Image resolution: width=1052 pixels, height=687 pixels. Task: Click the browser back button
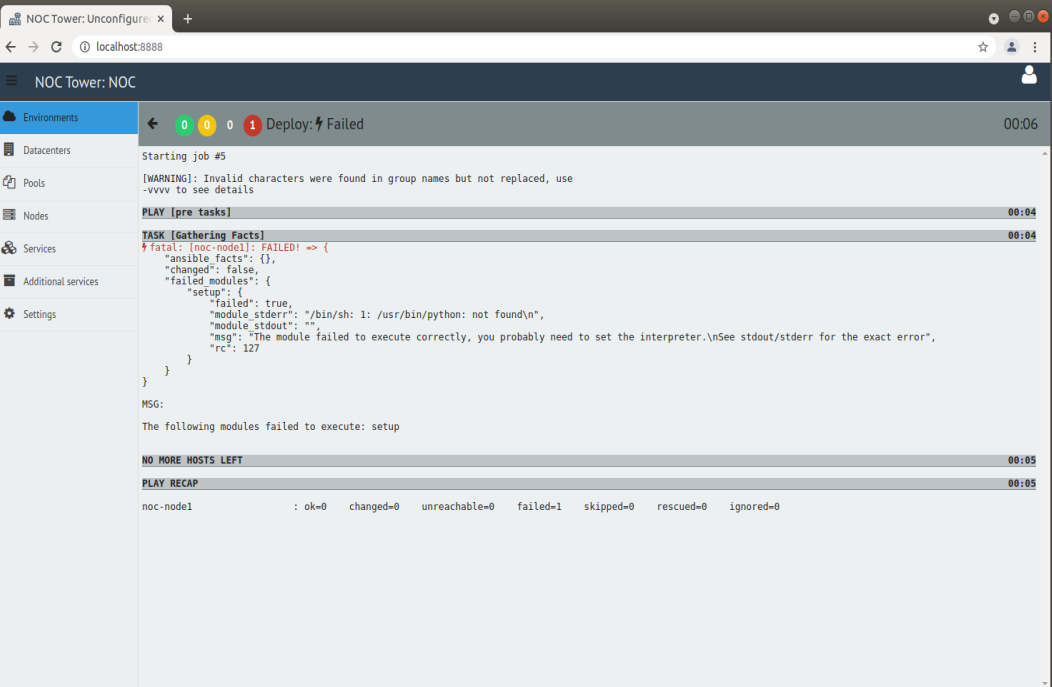[11, 46]
